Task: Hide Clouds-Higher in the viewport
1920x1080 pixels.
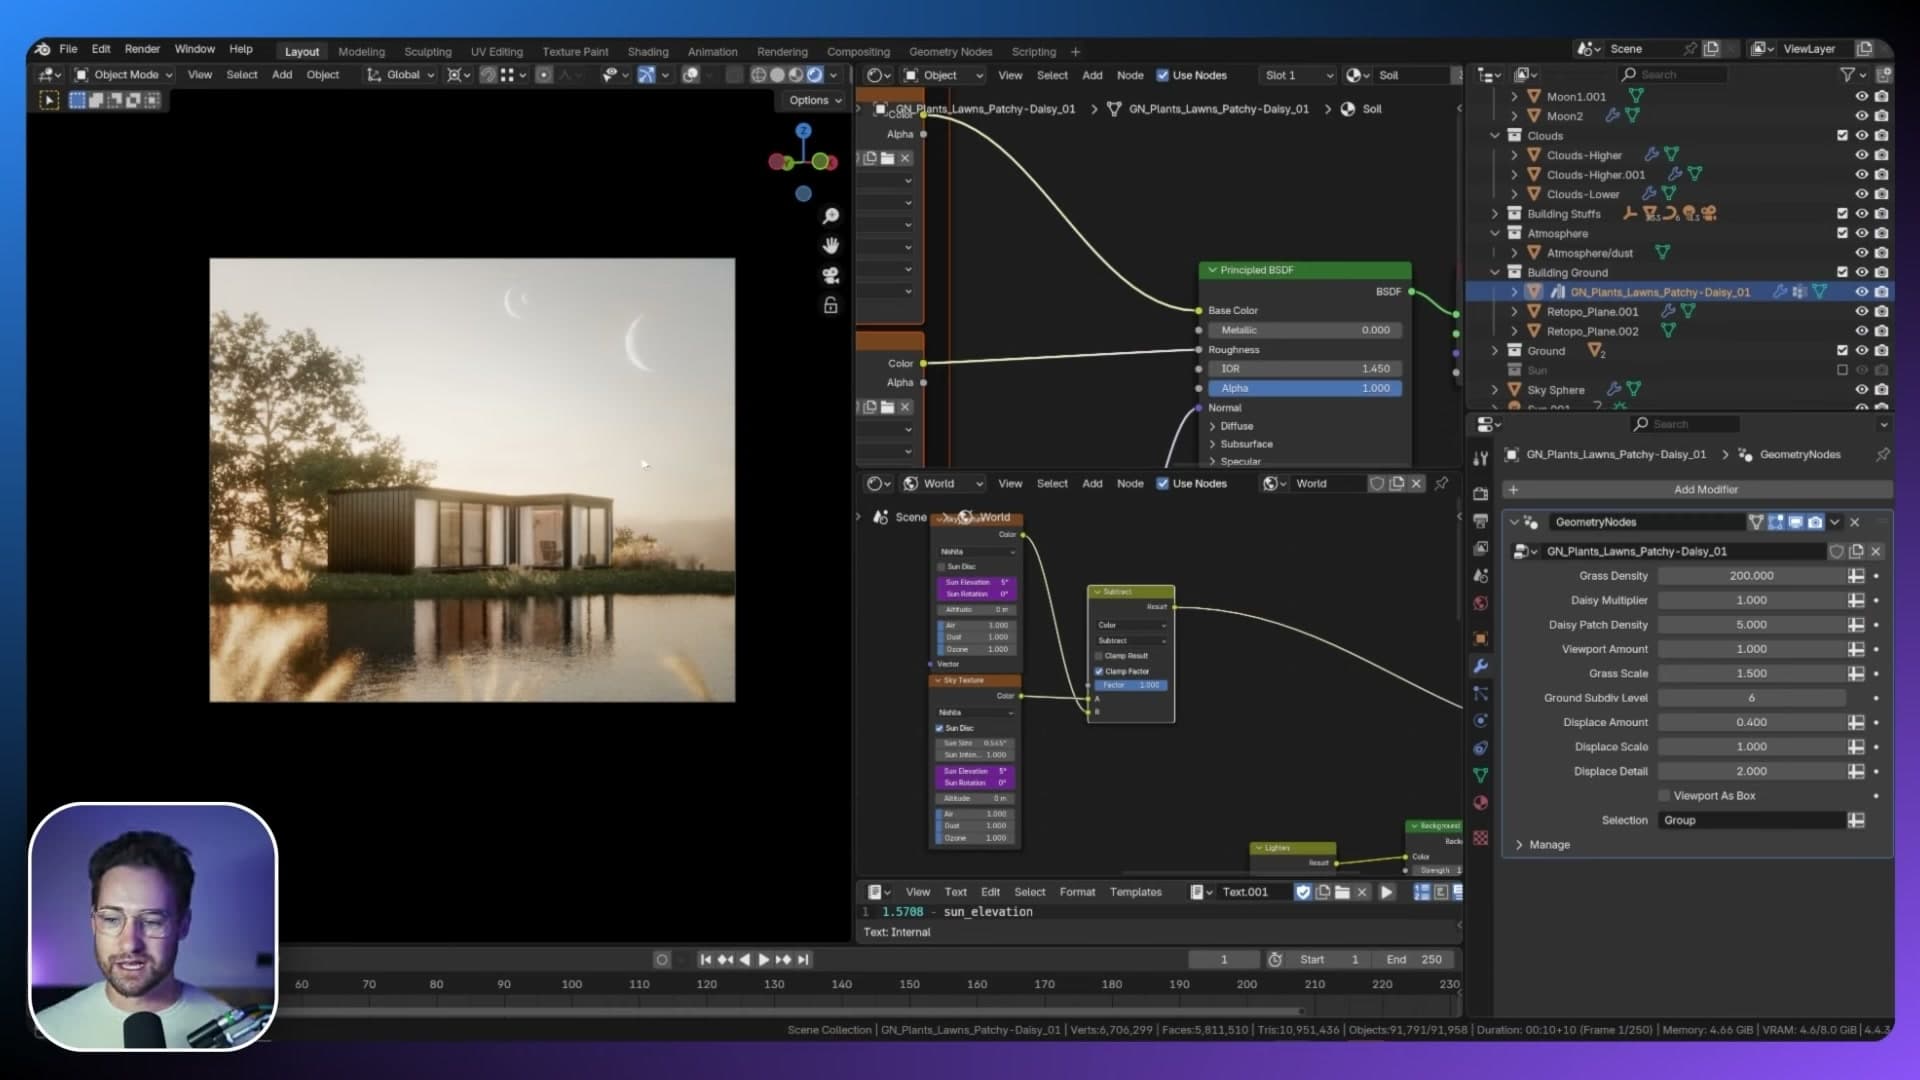Action: click(x=1862, y=155)
